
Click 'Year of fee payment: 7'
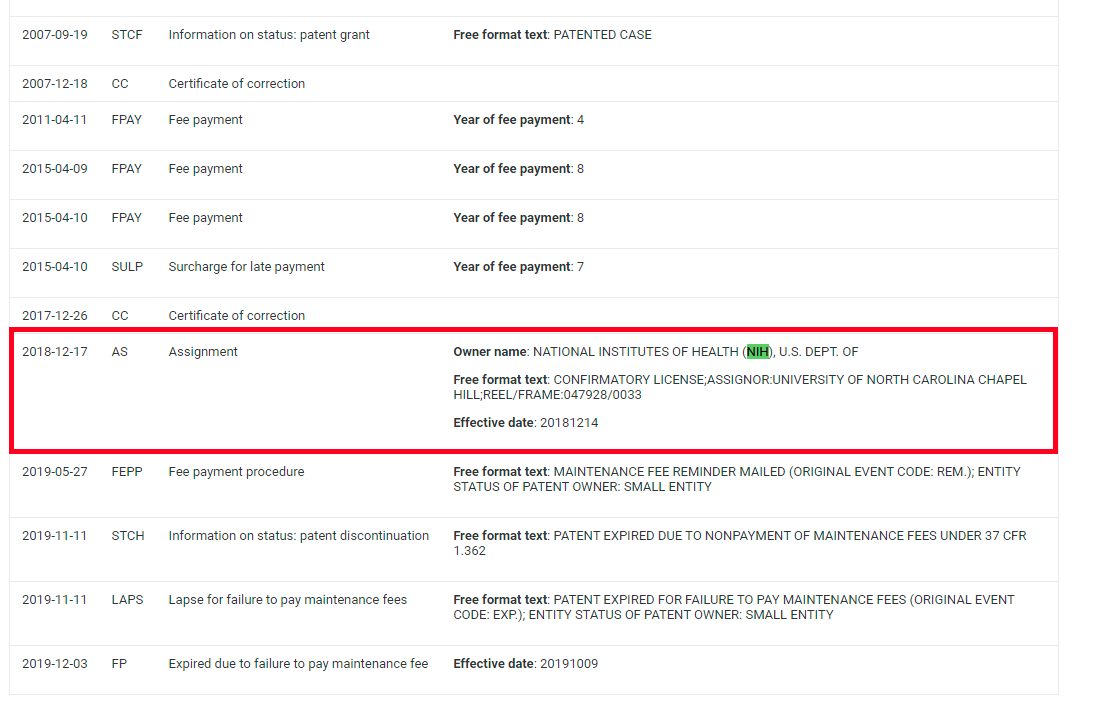(x=519, y=267)
